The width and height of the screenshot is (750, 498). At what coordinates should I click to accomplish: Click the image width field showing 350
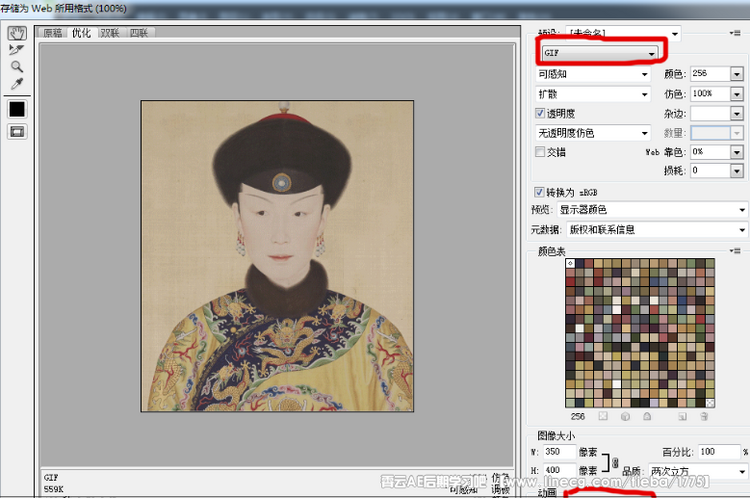(559, 452)
